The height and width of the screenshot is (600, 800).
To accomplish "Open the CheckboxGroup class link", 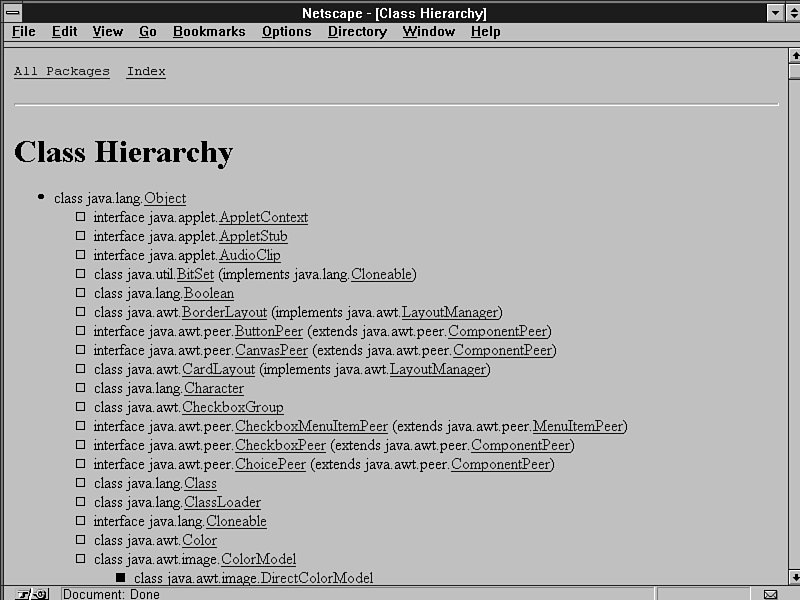I will click(233, 408).
